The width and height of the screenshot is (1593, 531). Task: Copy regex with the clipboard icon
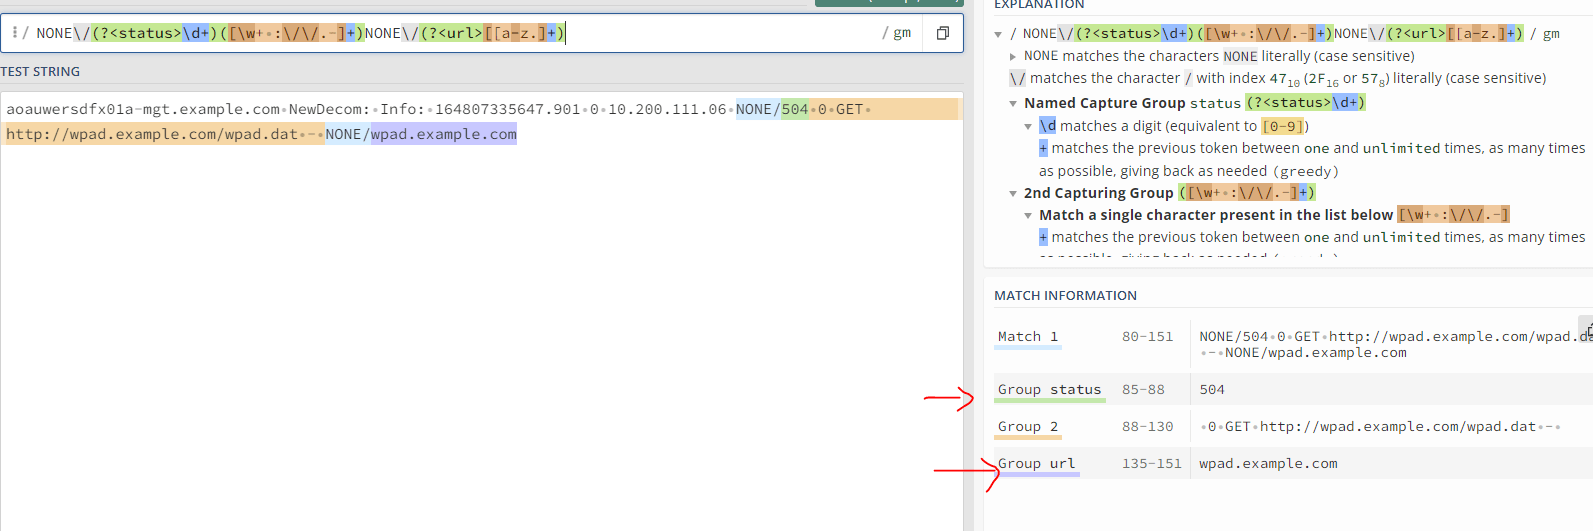(x=942, y=33)
